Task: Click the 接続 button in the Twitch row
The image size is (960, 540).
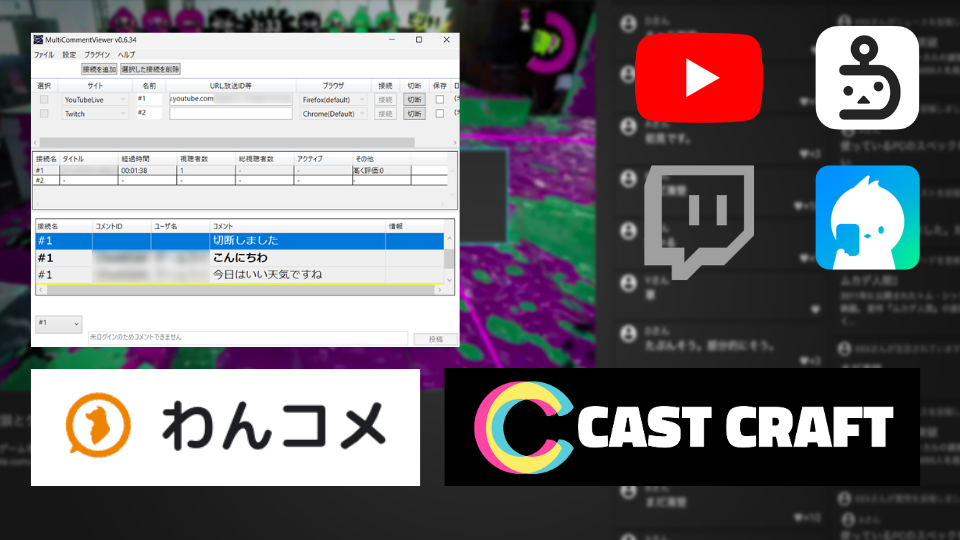Action: [385, 114]
